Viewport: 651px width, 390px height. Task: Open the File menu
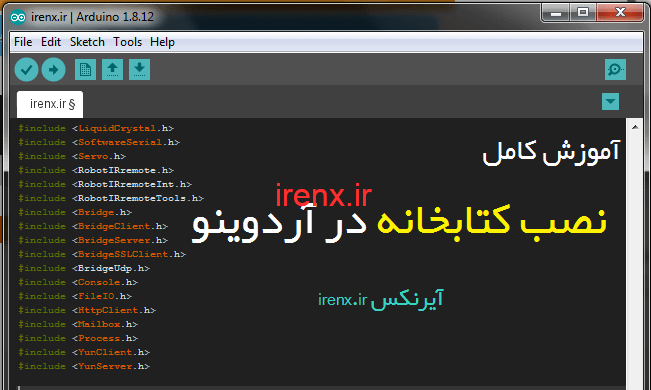23,42
